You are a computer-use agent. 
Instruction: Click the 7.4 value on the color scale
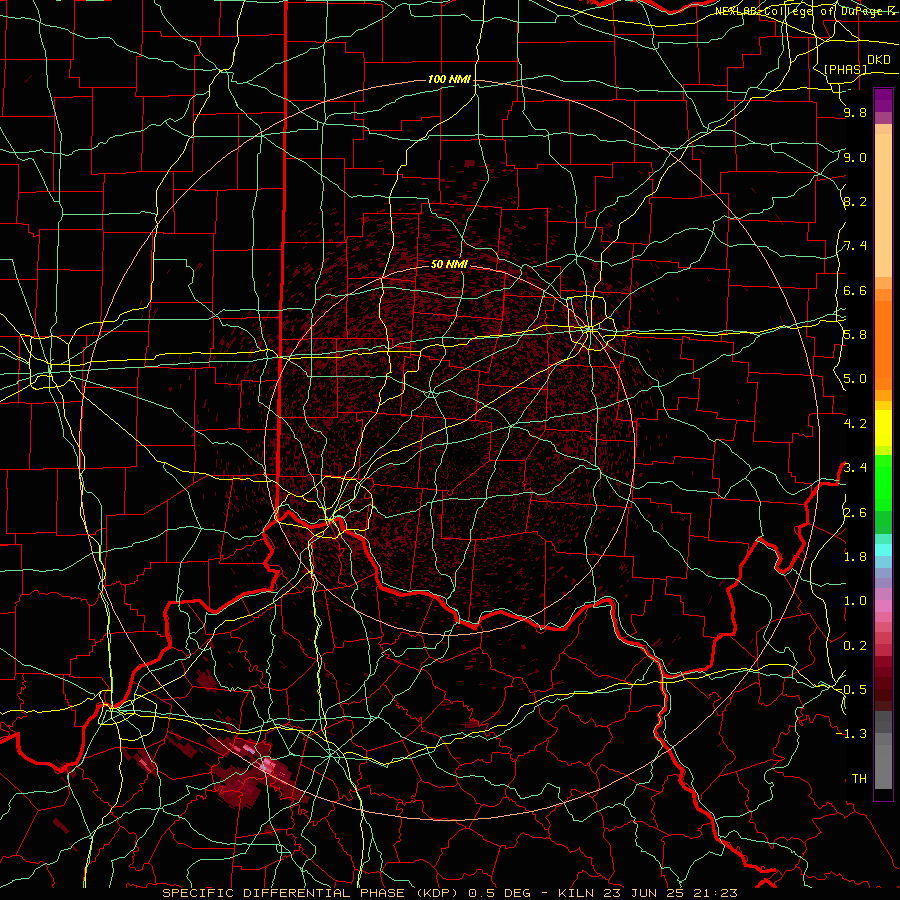tap(855, 246)
